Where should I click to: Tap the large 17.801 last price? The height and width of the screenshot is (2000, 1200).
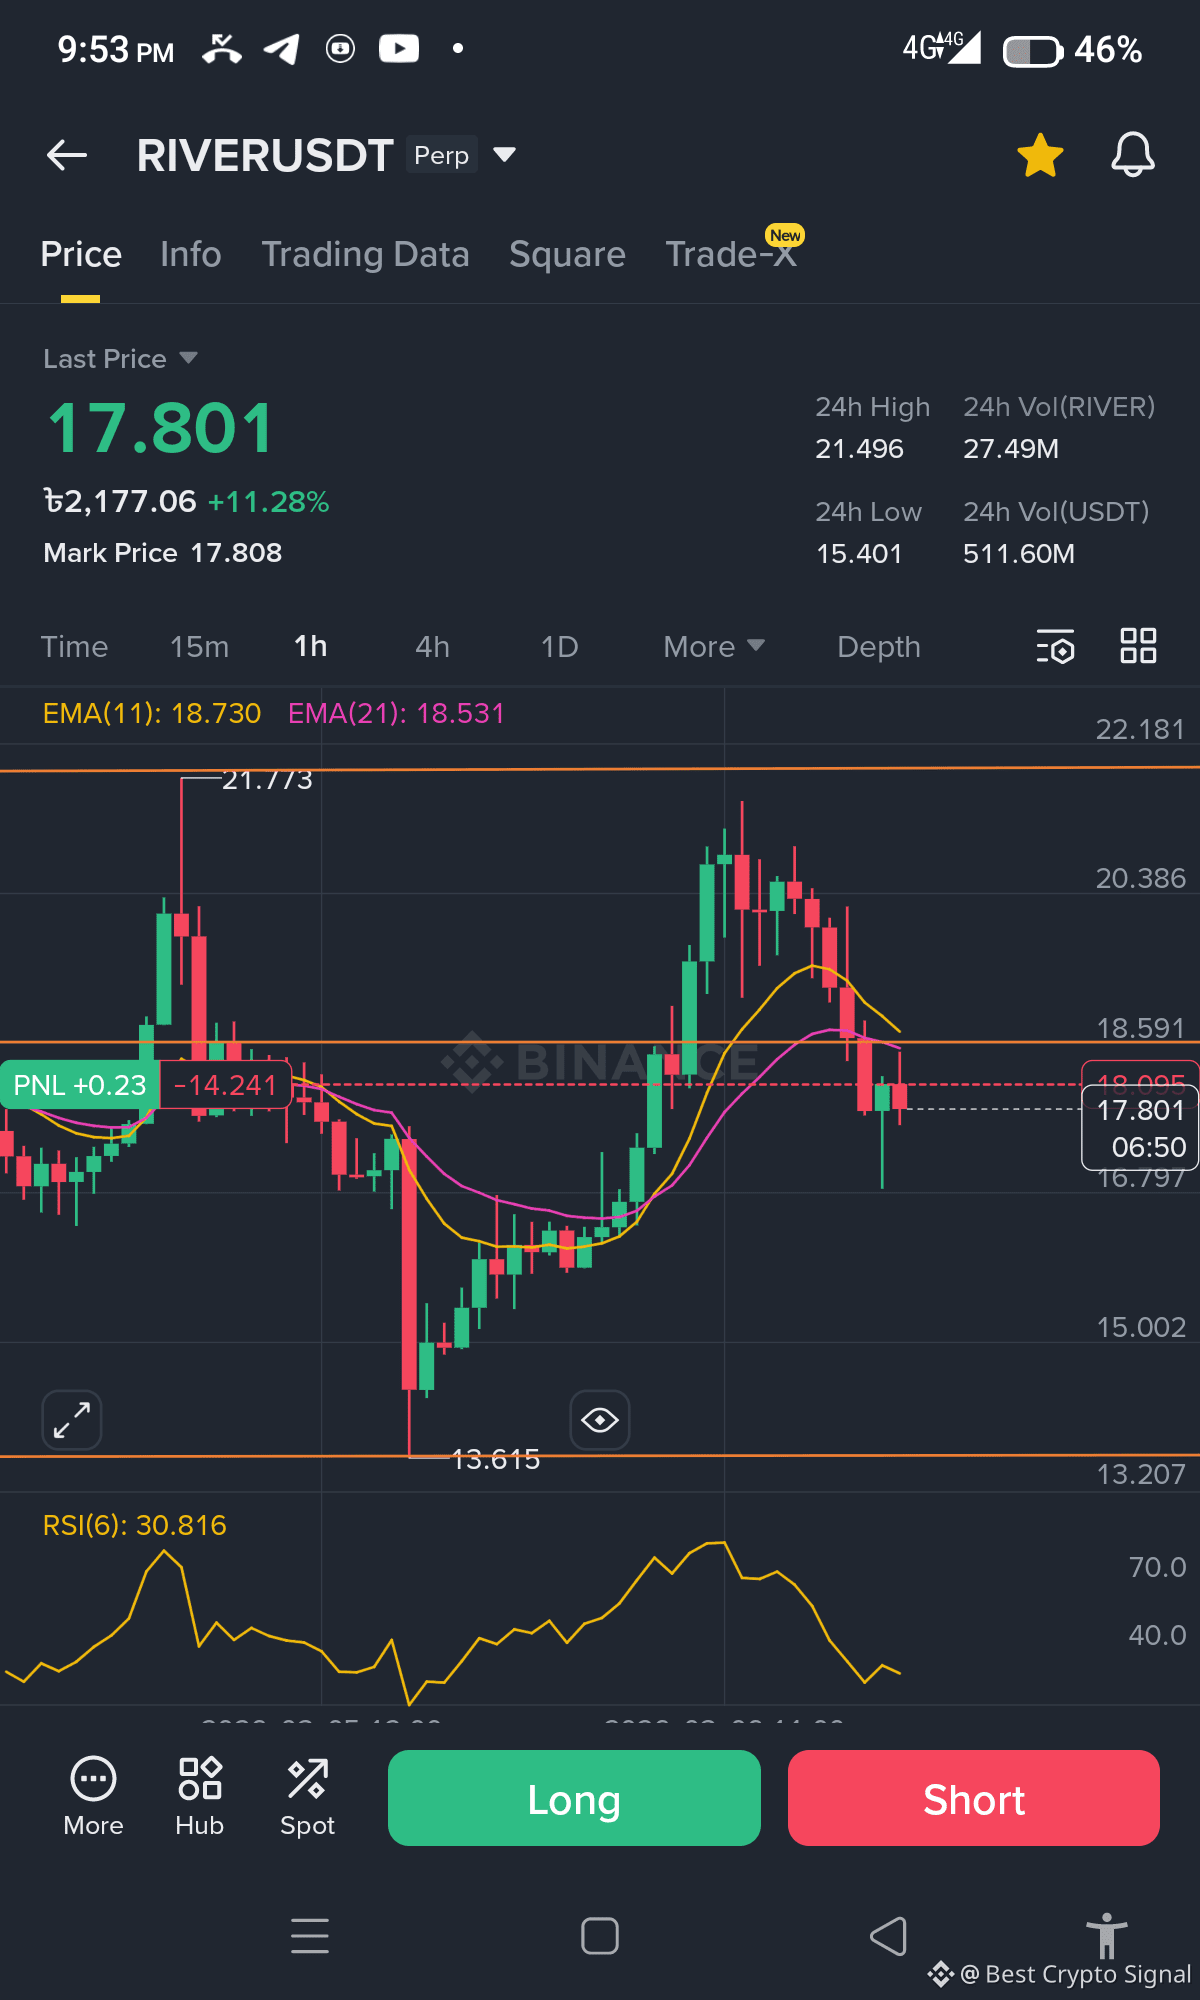tap(160, 428)
